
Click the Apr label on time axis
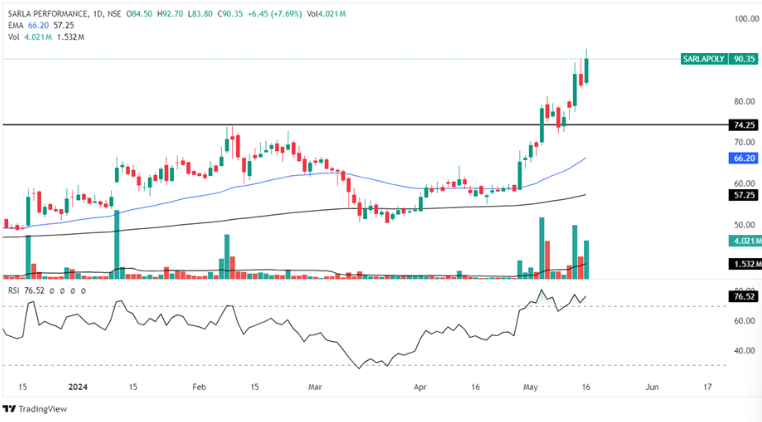click(420, 385)
